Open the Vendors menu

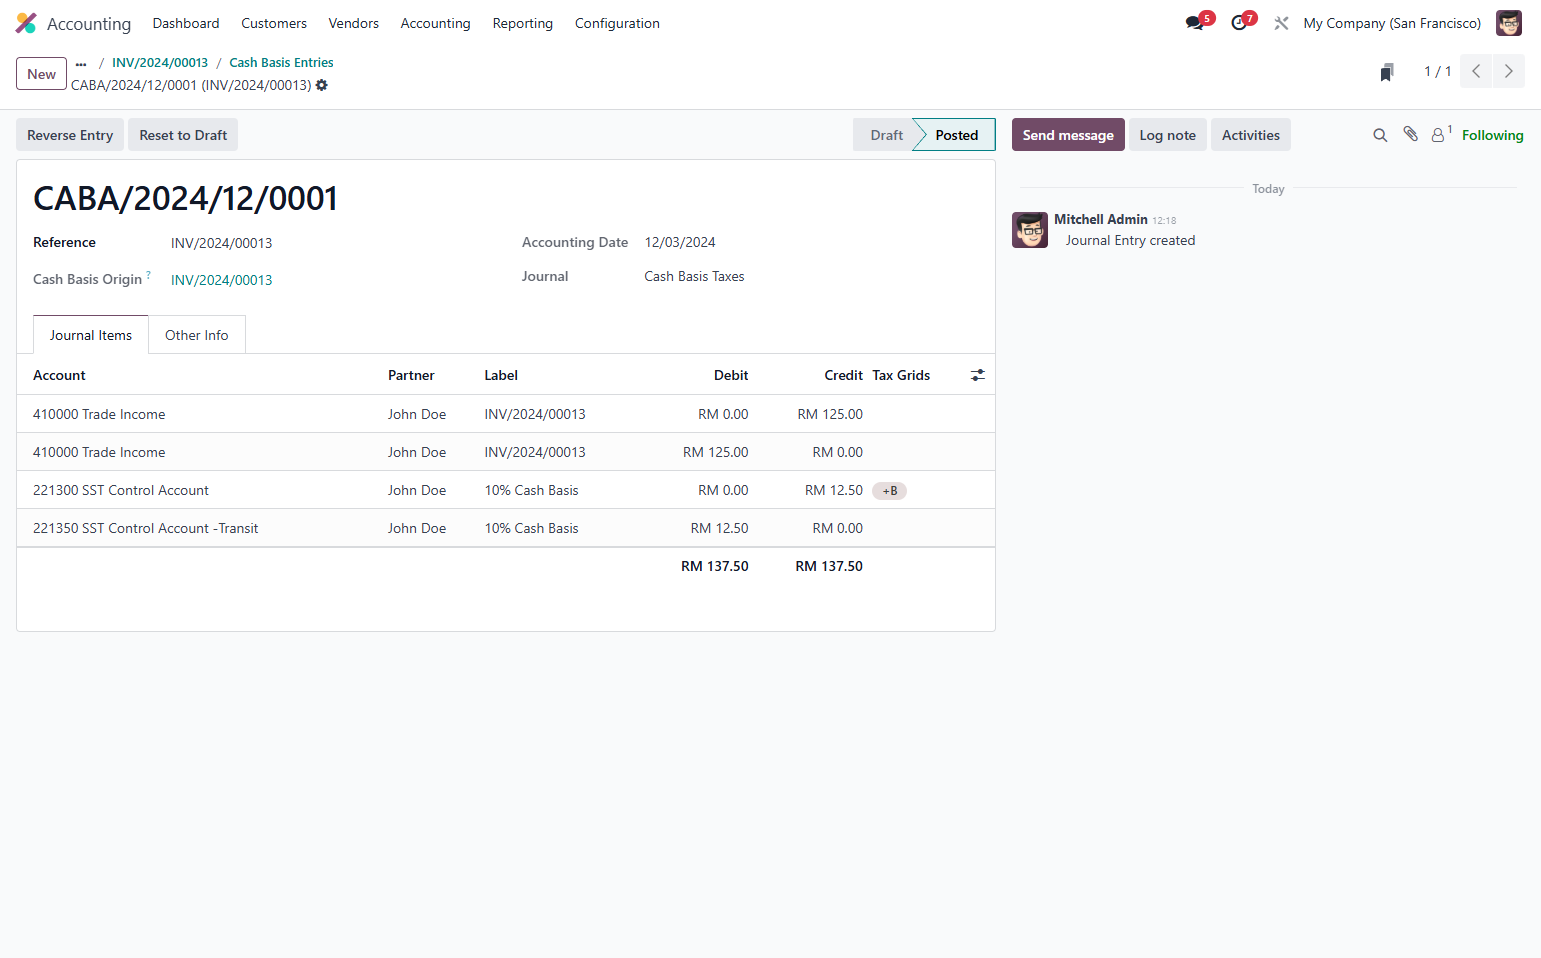click(x=354, y=23)
